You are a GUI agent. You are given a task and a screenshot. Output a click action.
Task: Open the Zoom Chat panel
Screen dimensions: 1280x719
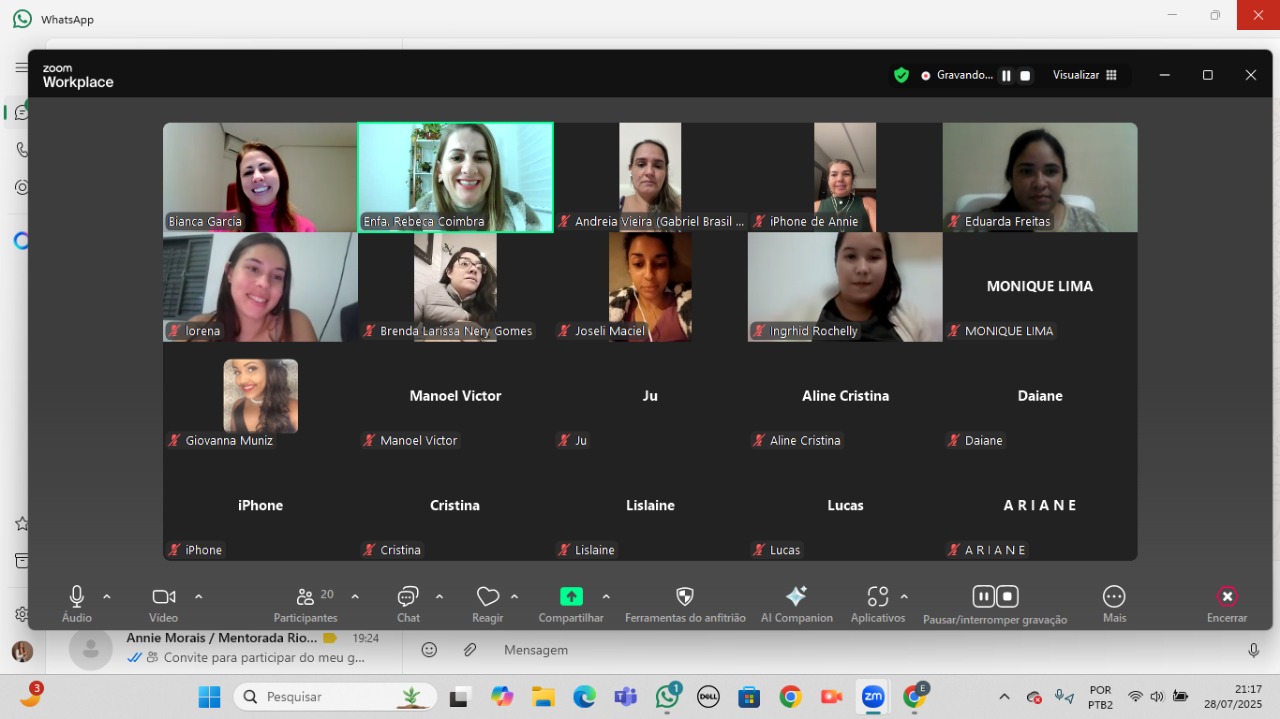[x=408, y=604]
